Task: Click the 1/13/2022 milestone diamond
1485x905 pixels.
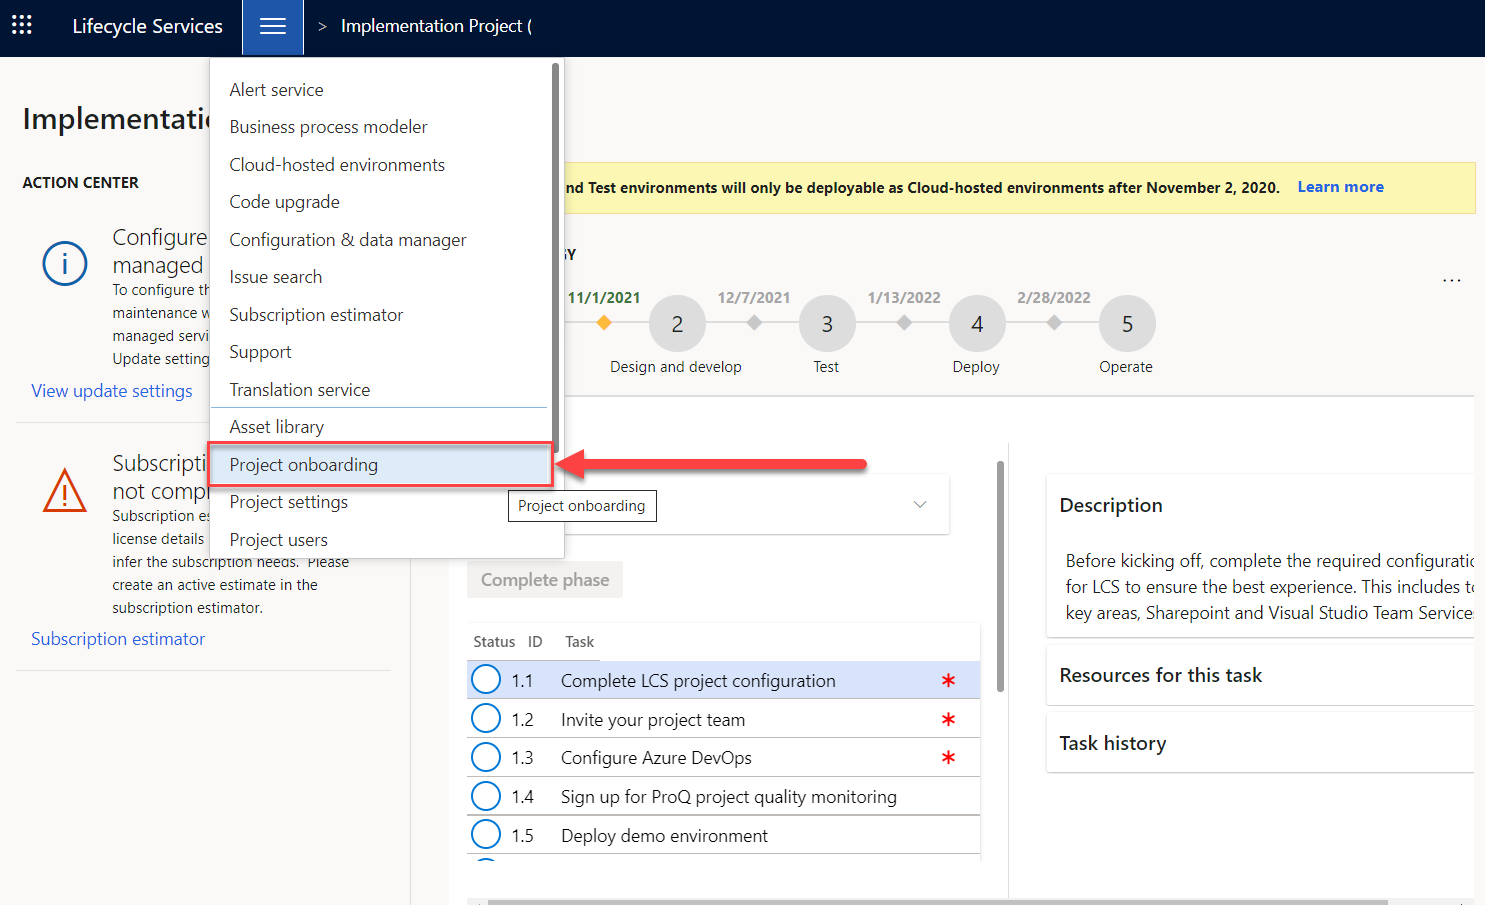Action: click(x=904, y=322)
